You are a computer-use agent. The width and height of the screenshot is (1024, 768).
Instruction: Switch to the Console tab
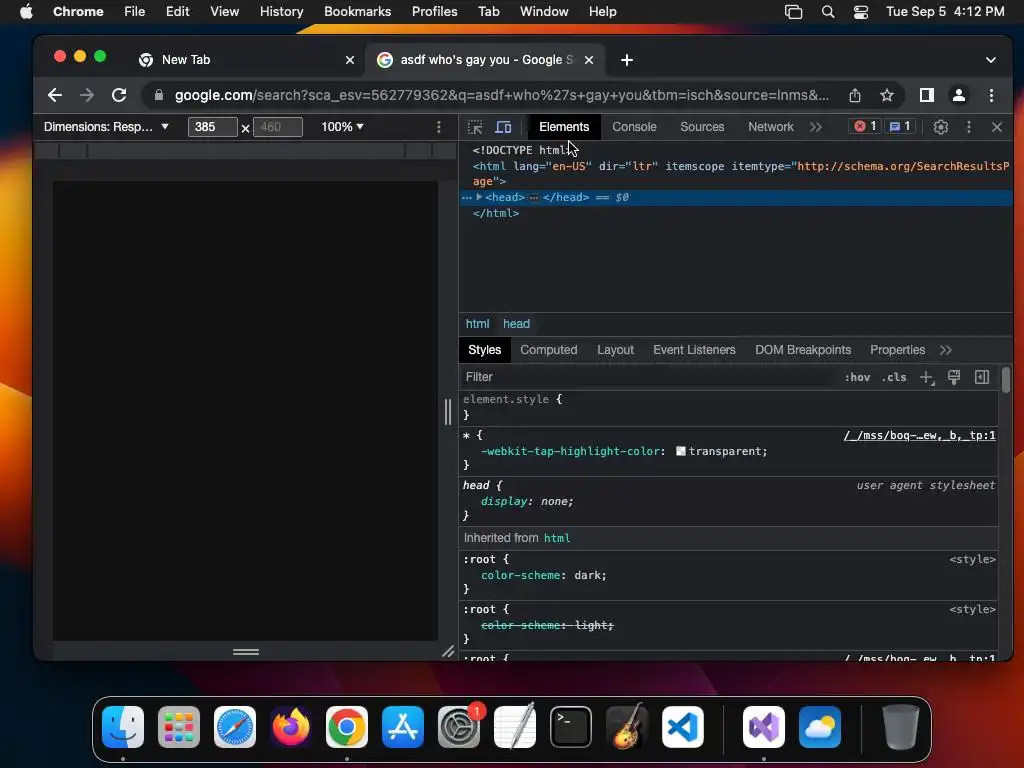coord(634,127)
